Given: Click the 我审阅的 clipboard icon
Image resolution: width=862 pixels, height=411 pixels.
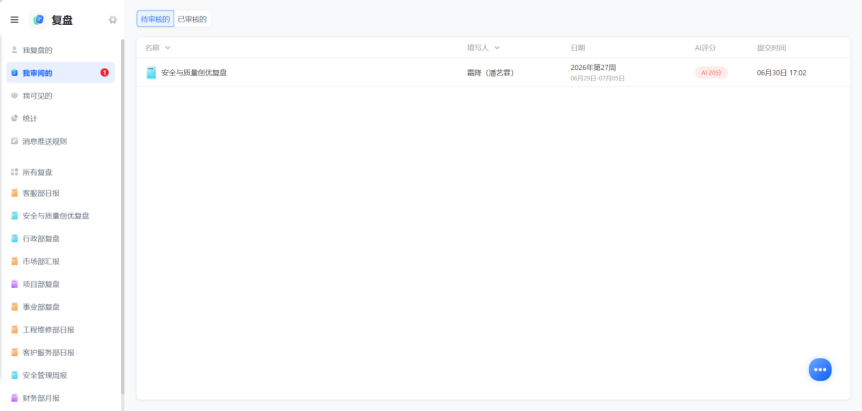Looking at the screenshot, I should 15,73.
